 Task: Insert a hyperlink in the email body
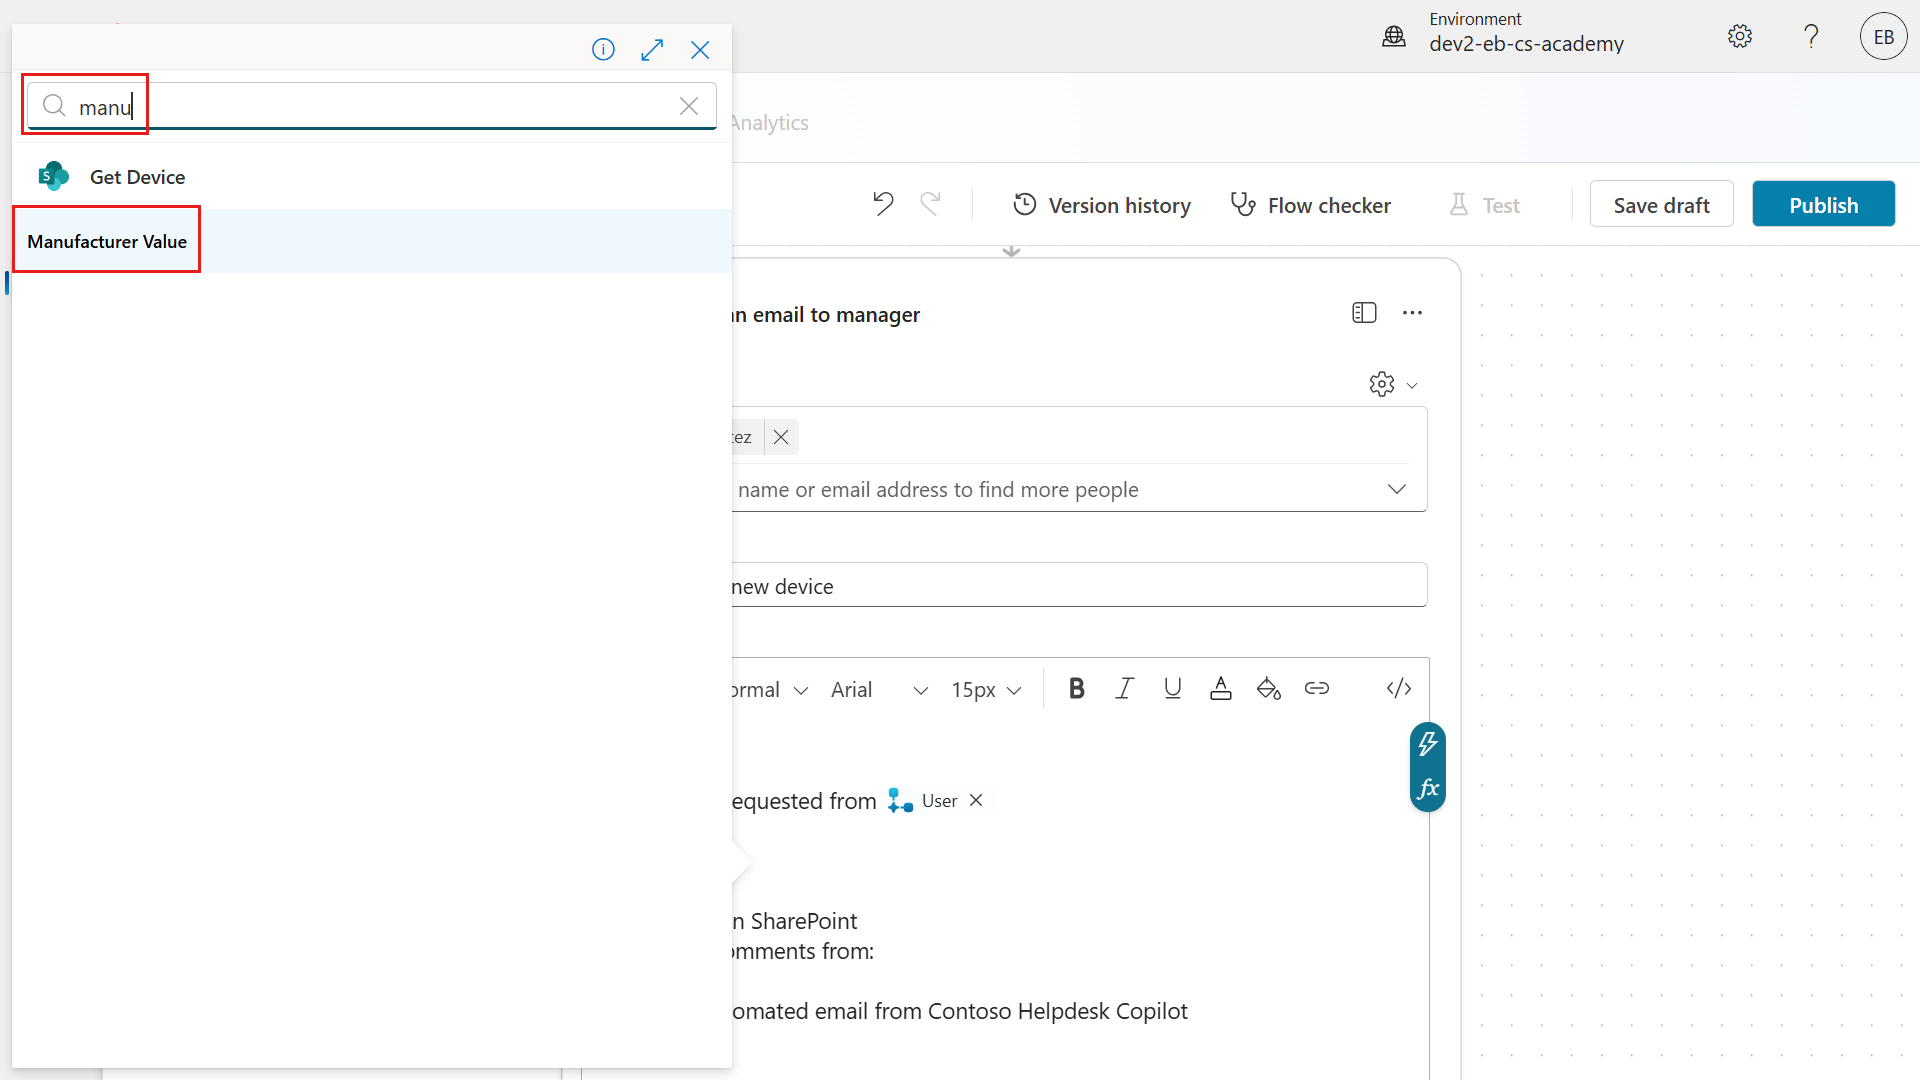(1317, 688)
